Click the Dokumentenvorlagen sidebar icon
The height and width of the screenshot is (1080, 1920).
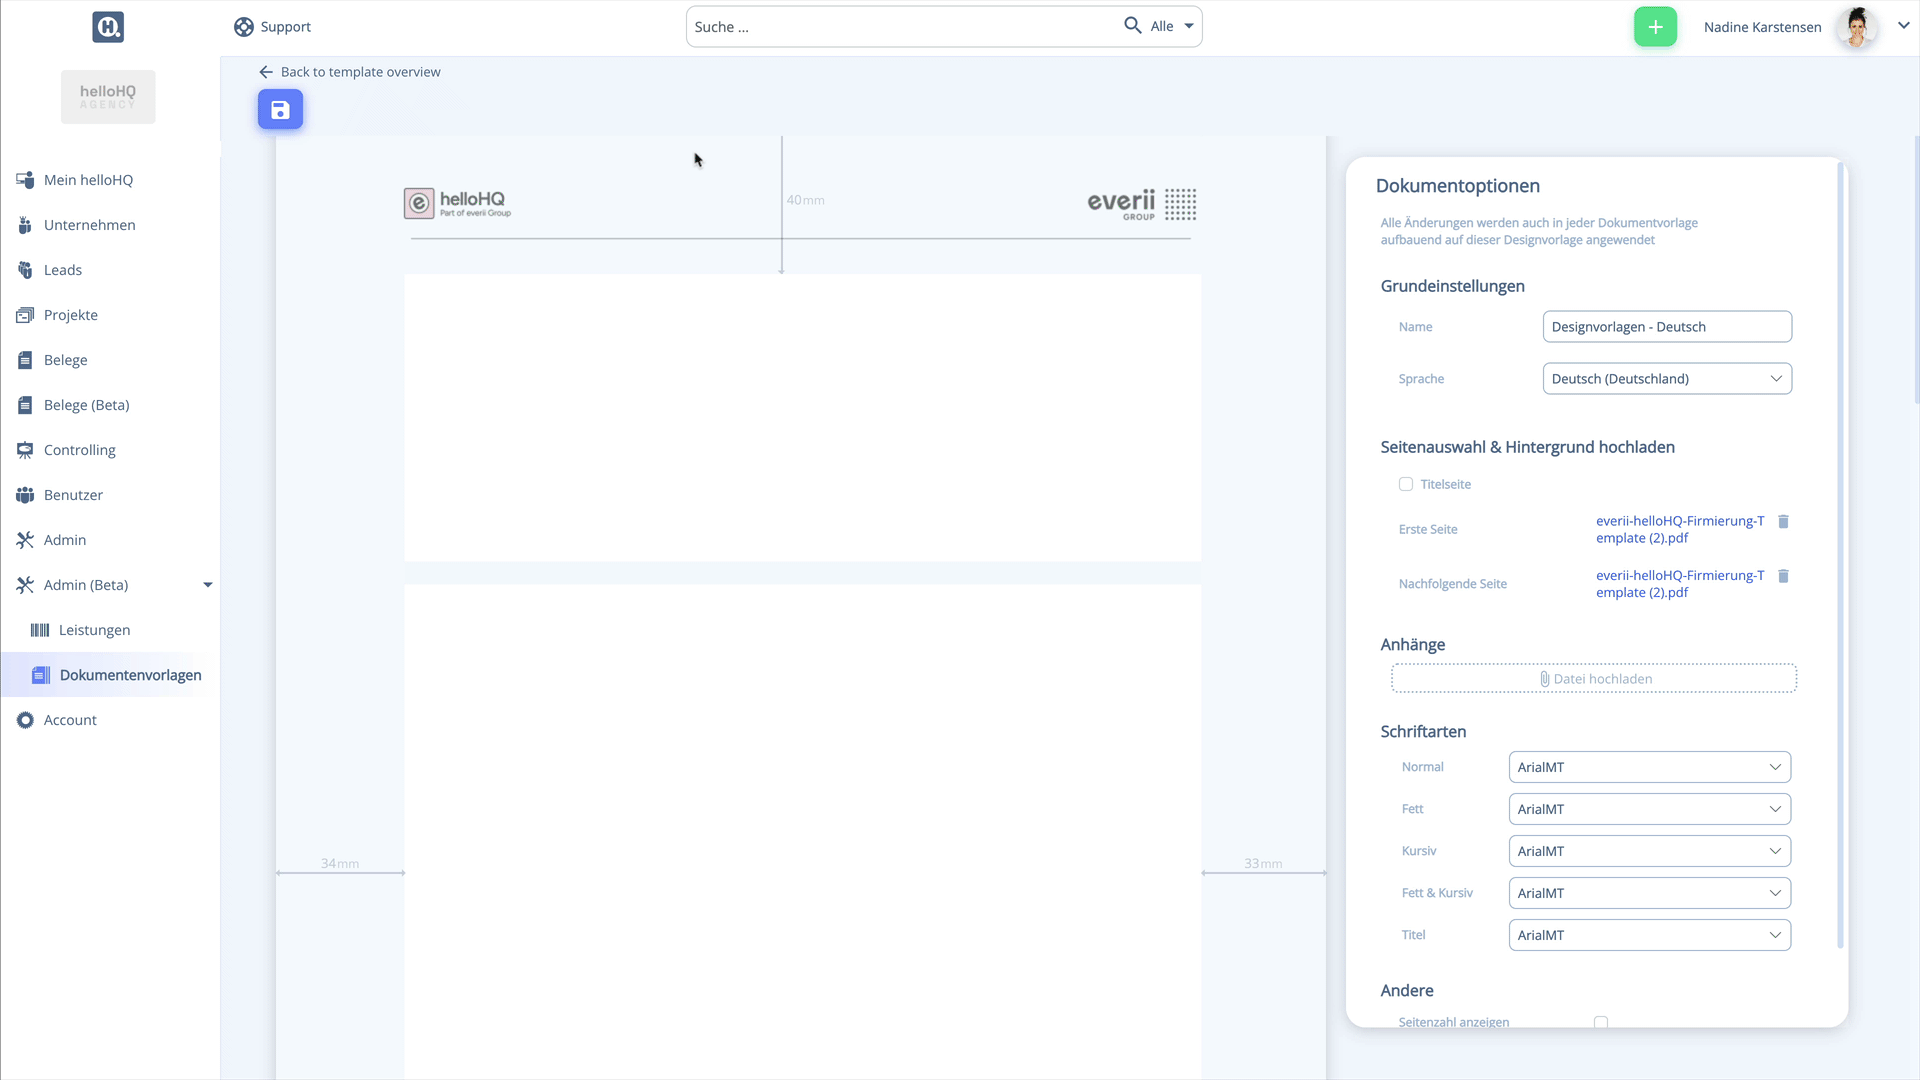(40, 674)
